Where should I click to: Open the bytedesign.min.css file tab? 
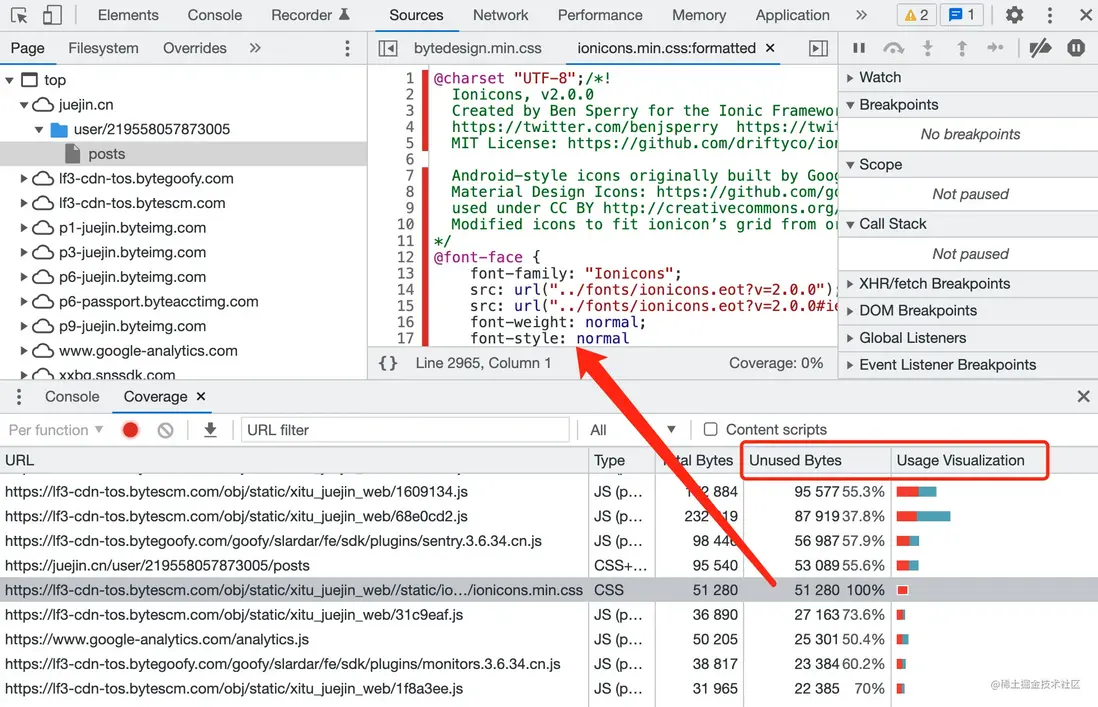coord(477,48)
